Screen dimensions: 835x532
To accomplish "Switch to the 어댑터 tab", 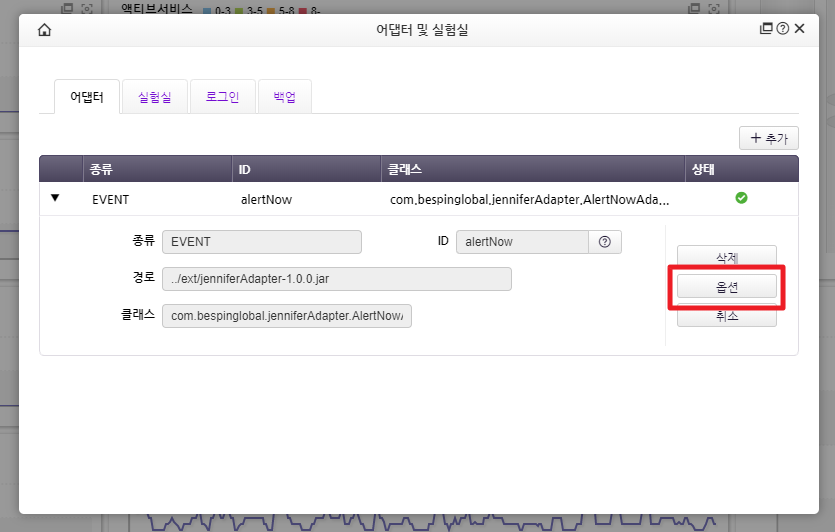I will tap(86, 97).
